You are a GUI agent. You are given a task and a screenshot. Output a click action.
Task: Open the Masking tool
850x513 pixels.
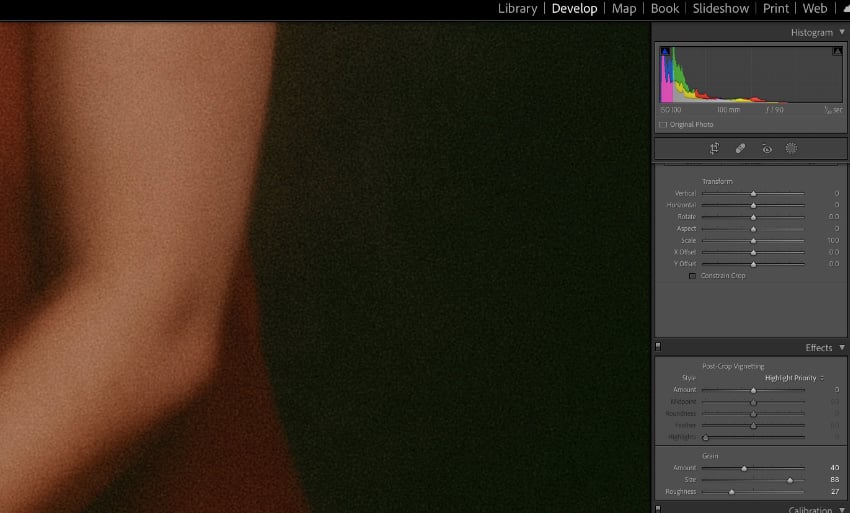click(791, 148)
